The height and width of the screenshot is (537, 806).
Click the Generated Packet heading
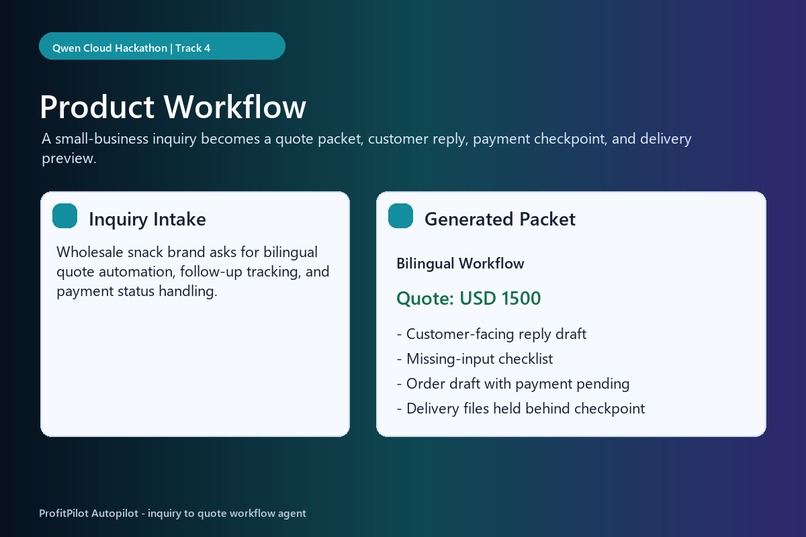click(x=500, y=219)
